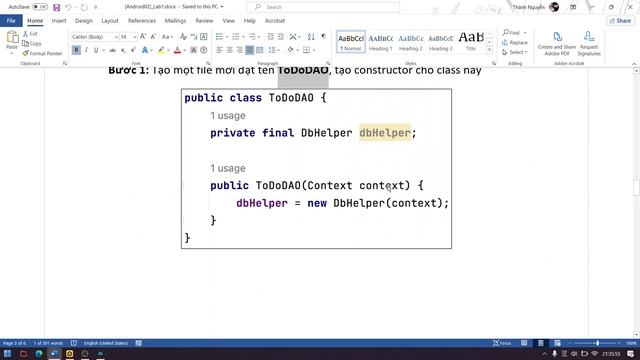Click the zoom slider in status bar
Image resolution: width=640 pixels, height=360 pixels.
tap(598, 343)
